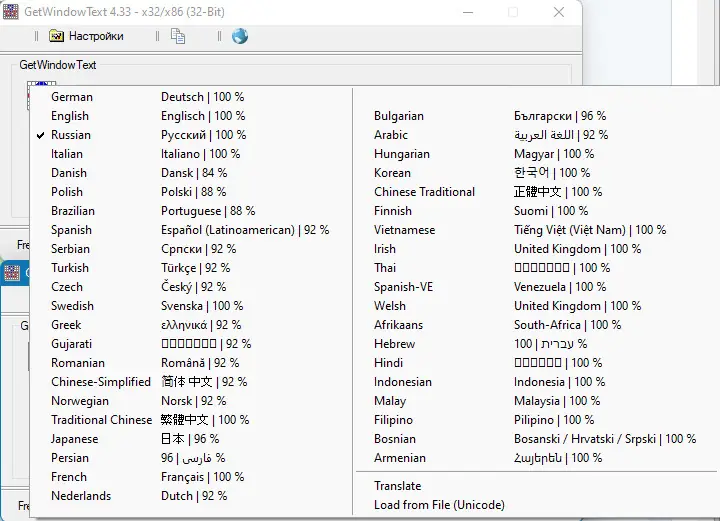Choose Arabic language
The image size is (720, 521).
[536, 135]
